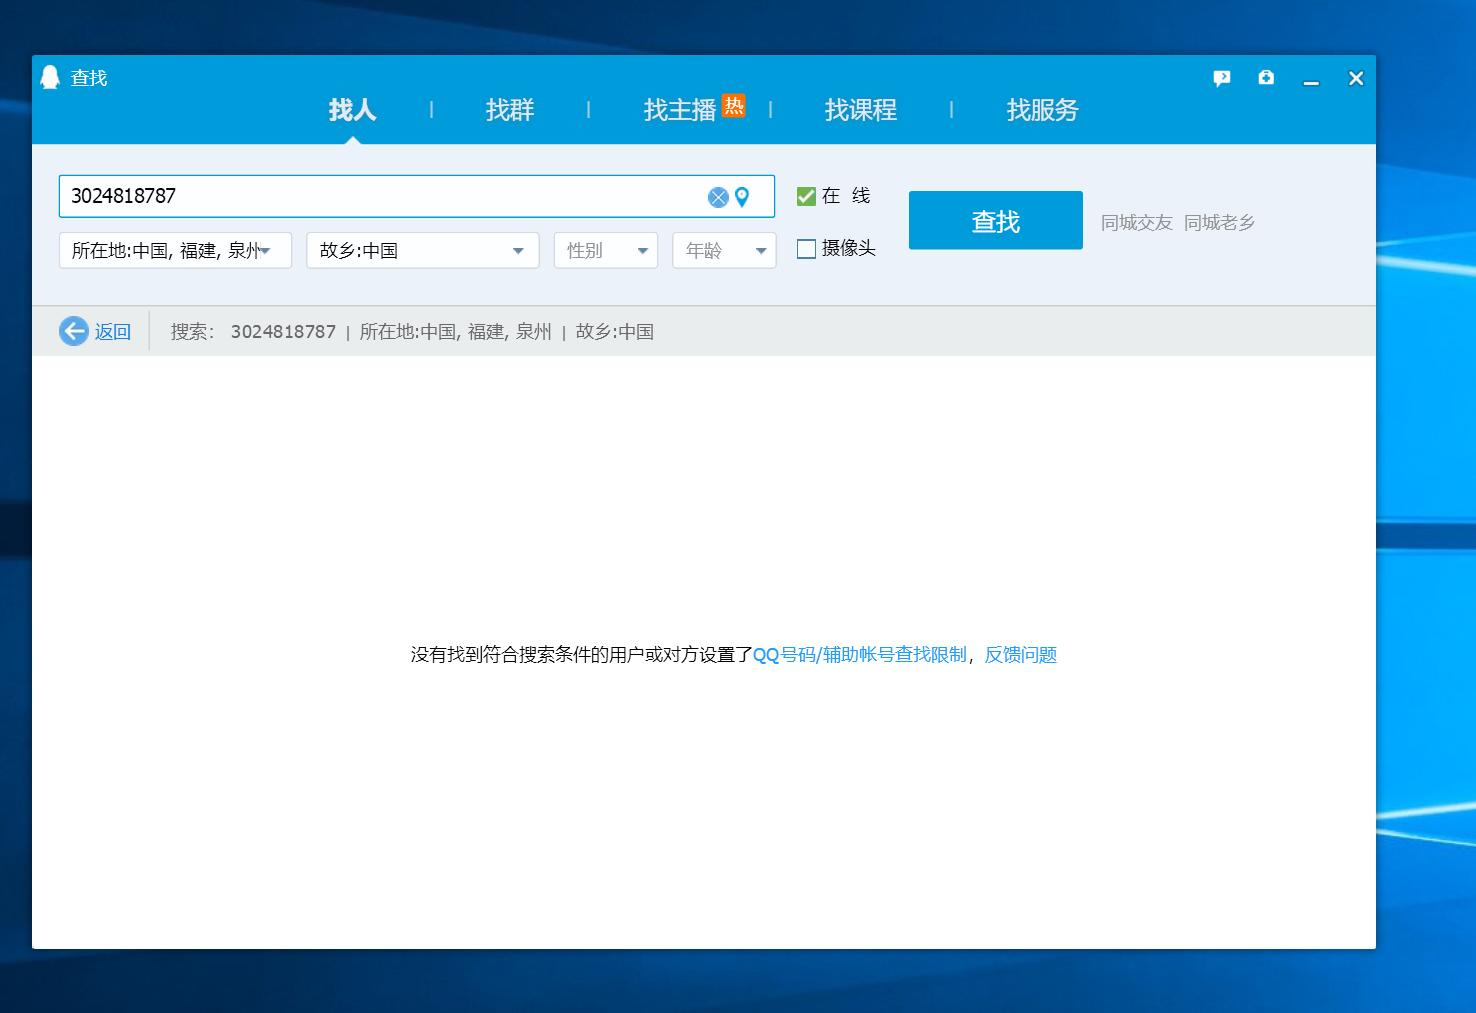Click the feedback speech bubble icon
This screenshot has height=1013, width=1476.
pos(1221,78)
